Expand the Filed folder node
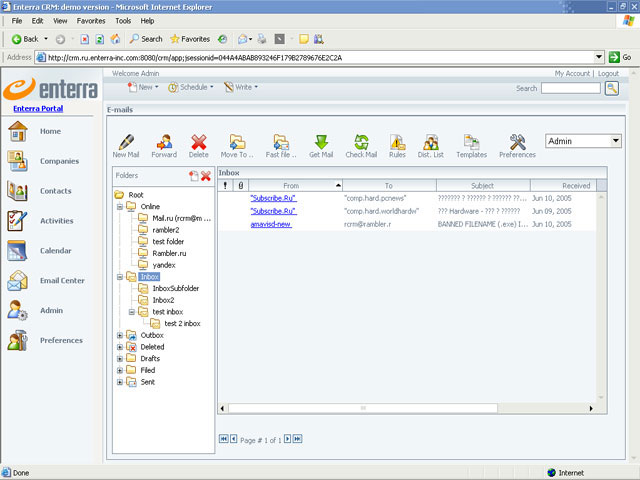640x480 pixels. click(x=120, y=370)
